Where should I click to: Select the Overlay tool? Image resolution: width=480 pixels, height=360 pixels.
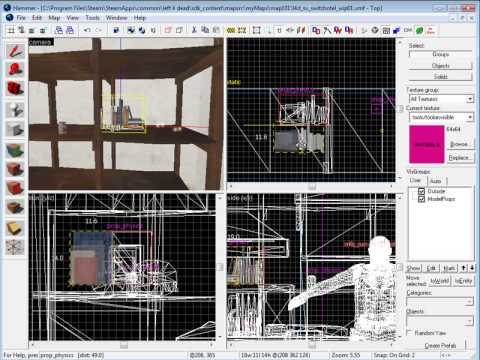point(15,208)
